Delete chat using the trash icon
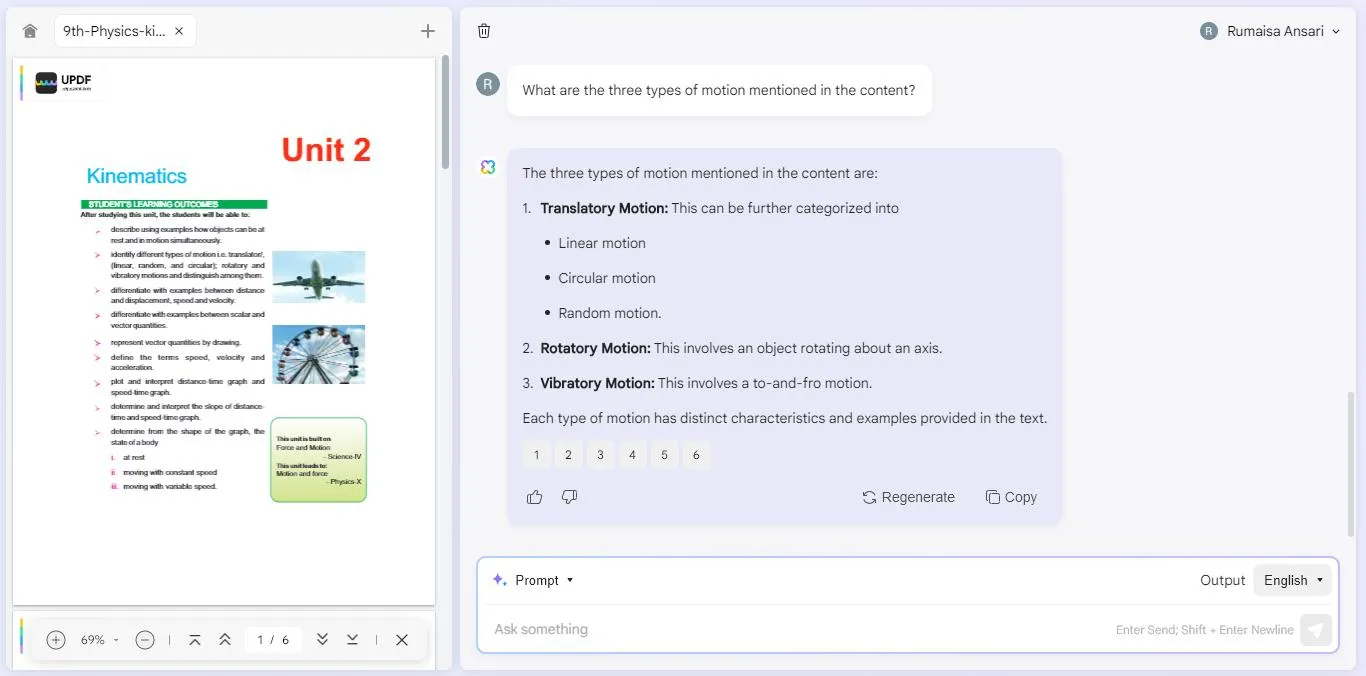This screenshot has height=676, width=1366. 484,31
